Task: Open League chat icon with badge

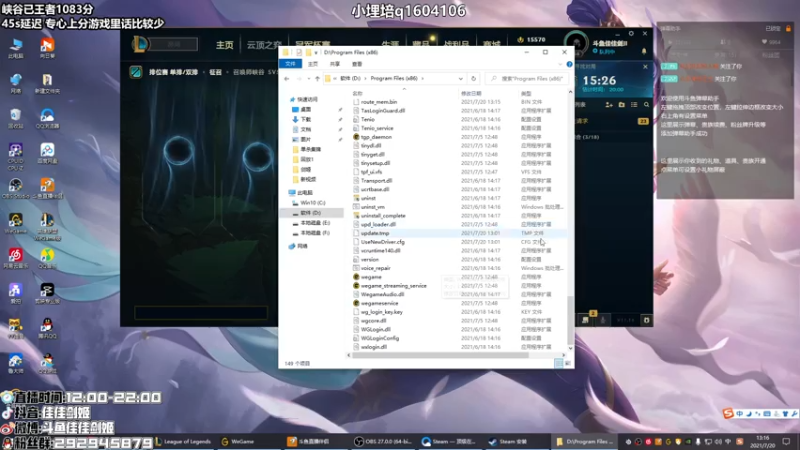Action: point(586,319)
